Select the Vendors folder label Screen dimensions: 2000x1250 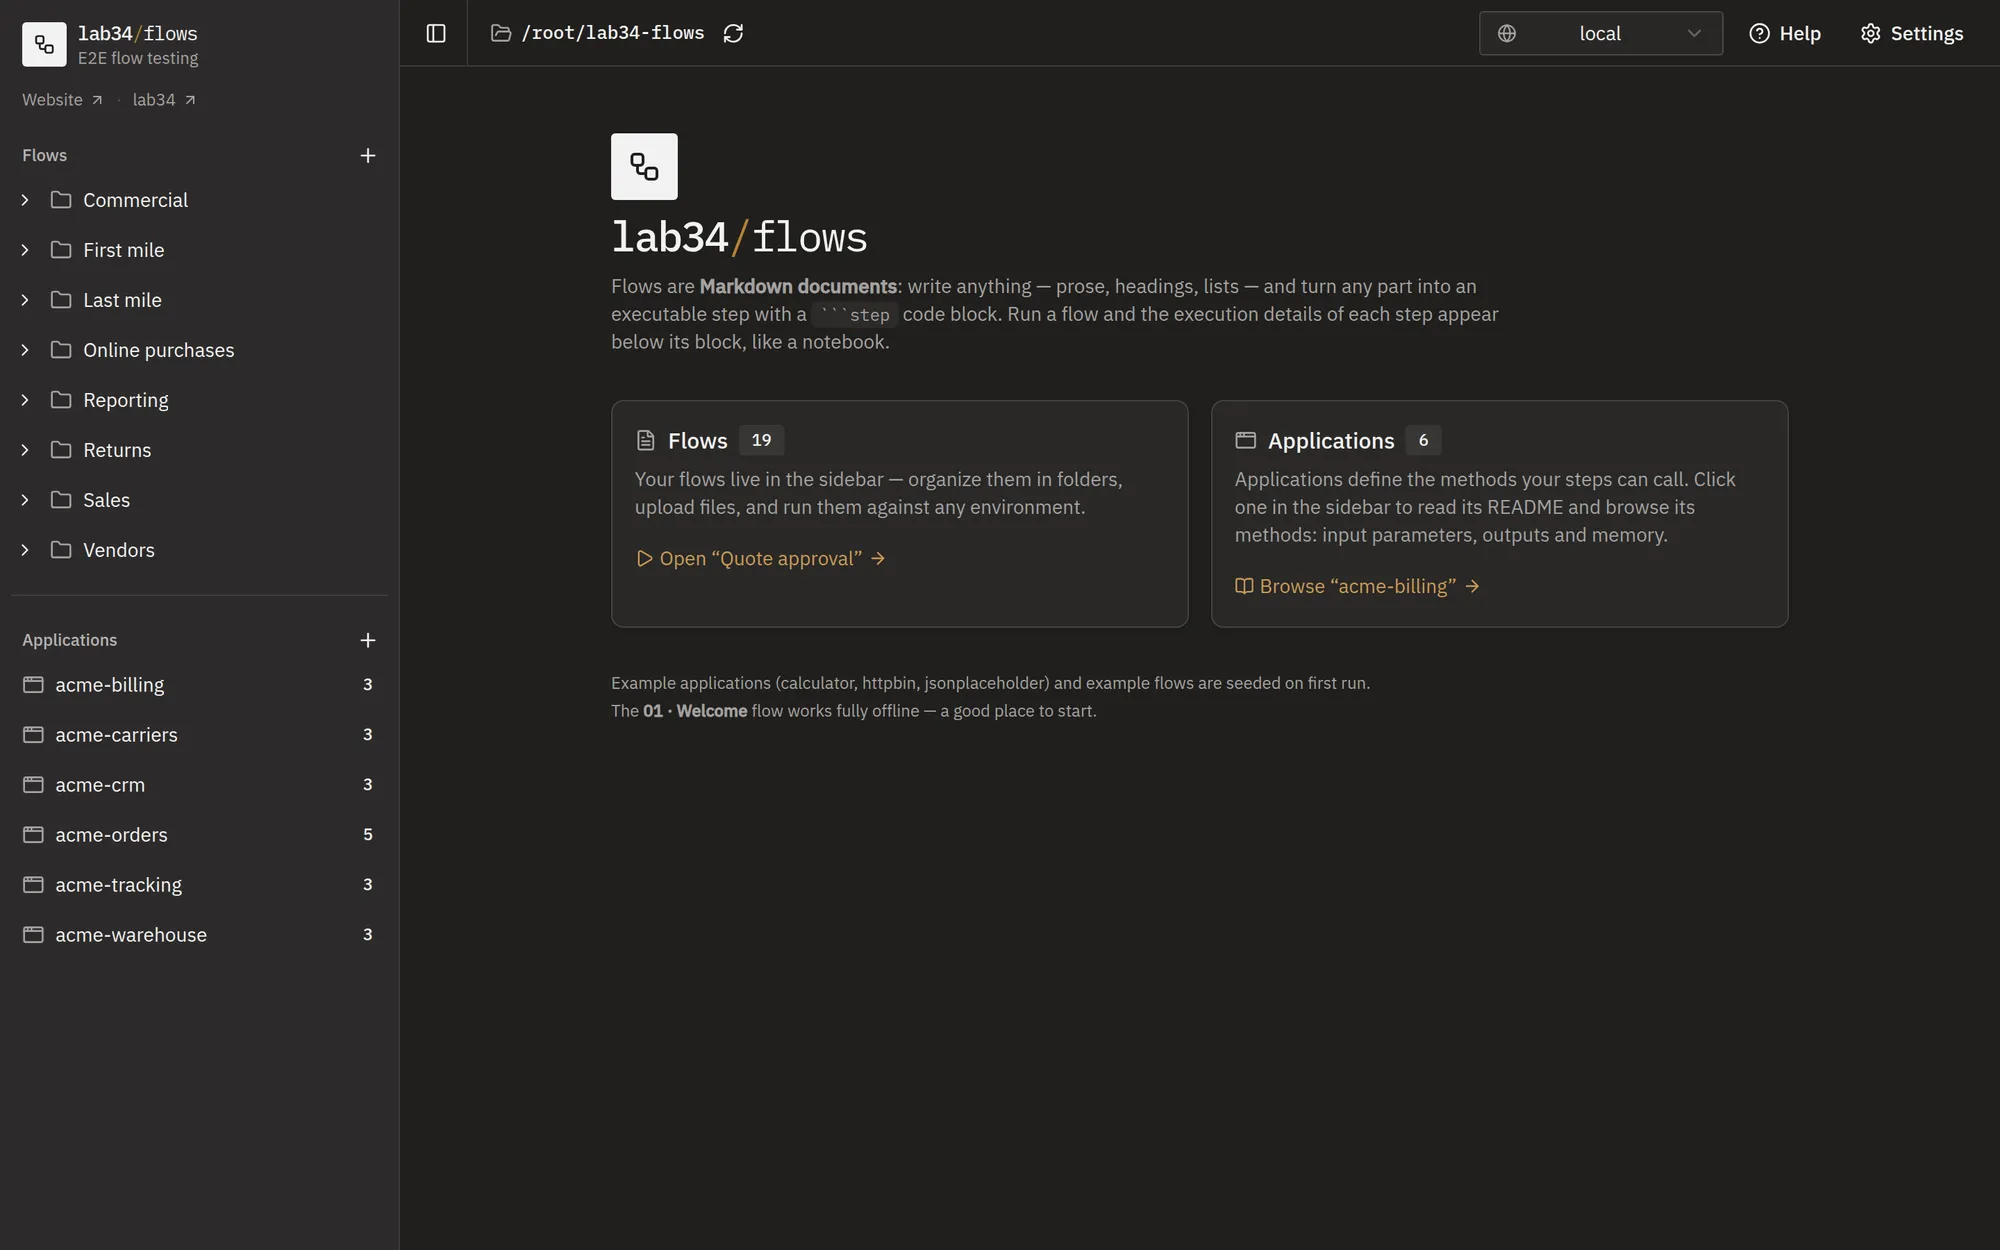click(119, 550)
